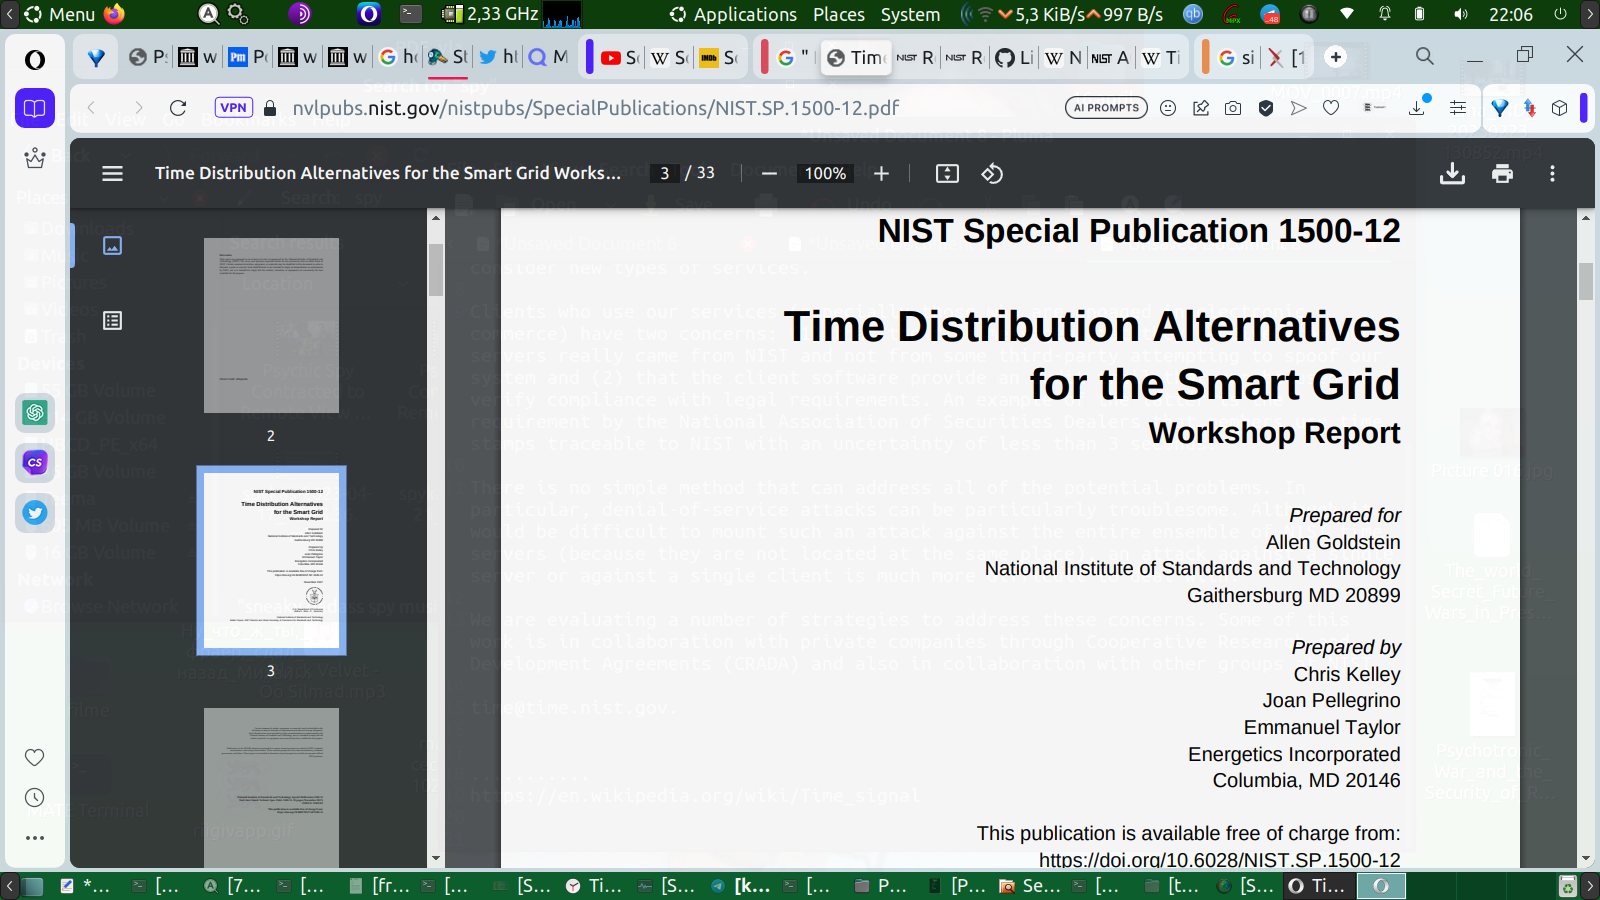The image size is (1600, 900).
Task: Zoom out the PDF with minus button
Action: point(769,173)
